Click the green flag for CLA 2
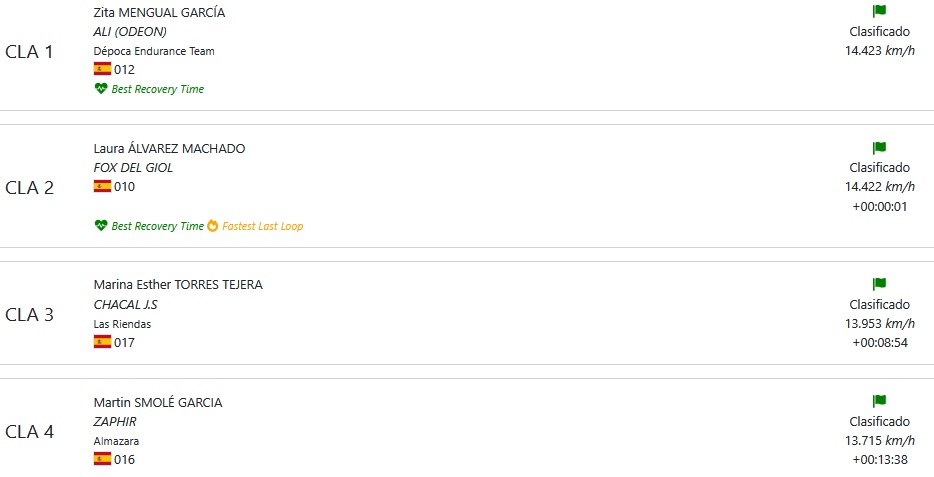The width and height of the screenshot is (934, 477). [879, 148]
